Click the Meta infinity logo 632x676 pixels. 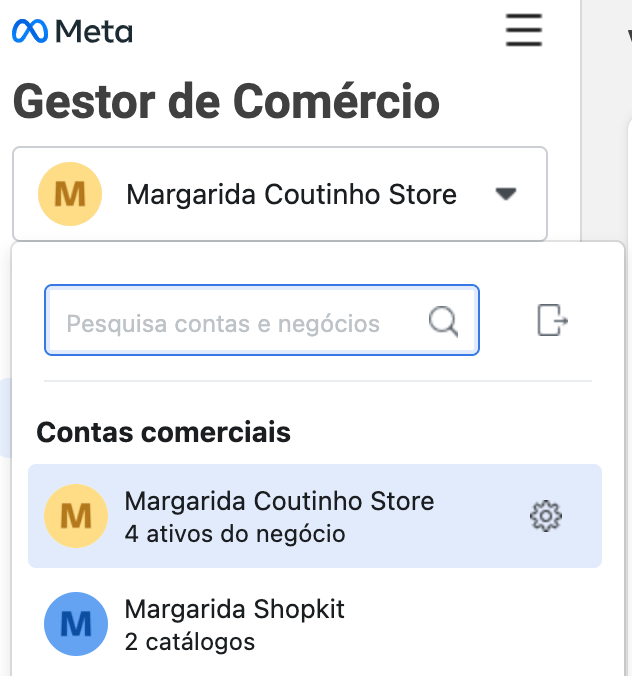click(31, 32)
